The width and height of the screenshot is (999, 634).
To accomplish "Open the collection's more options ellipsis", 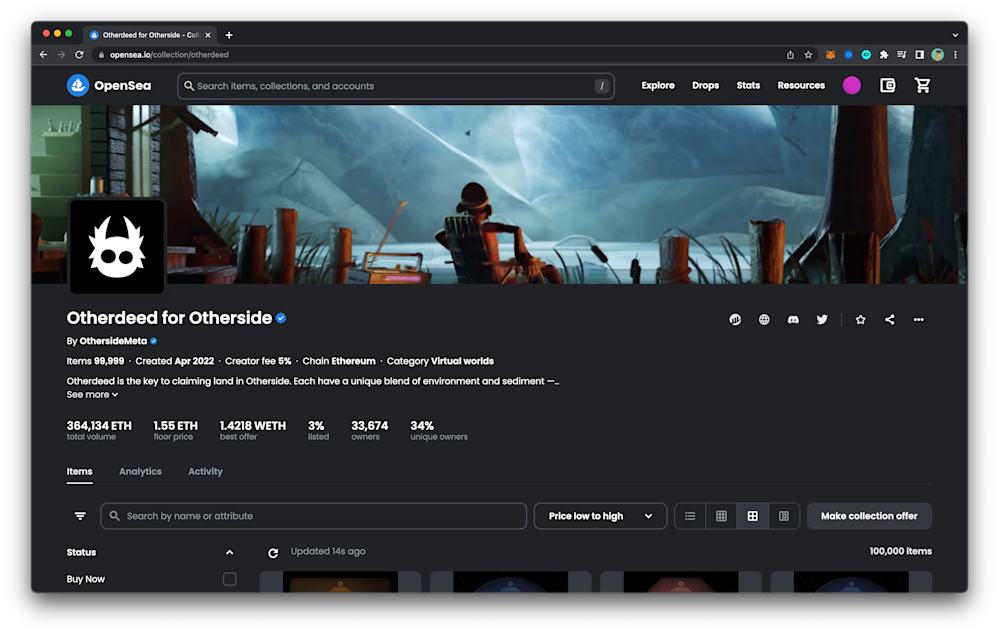I will pyautogui.click(x=918, y=320).
